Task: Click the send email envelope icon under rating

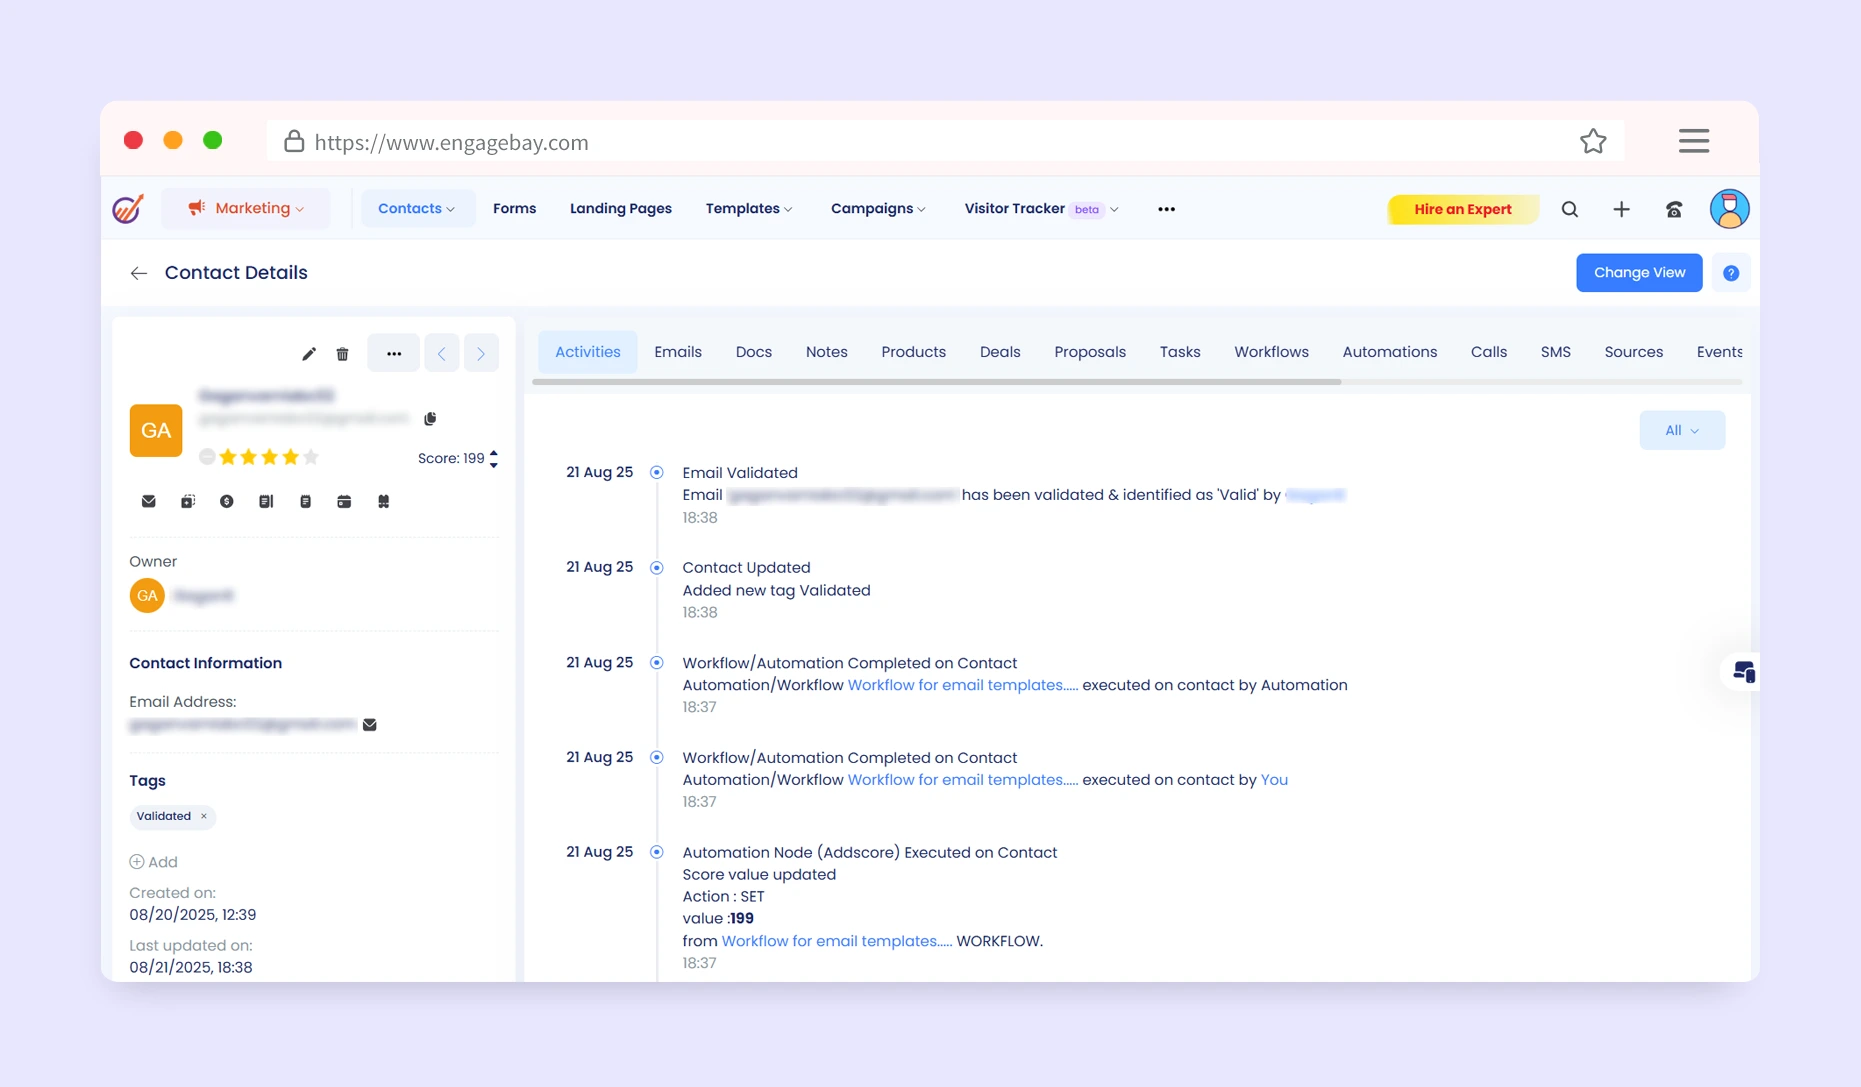Action: tap(149, 501)
